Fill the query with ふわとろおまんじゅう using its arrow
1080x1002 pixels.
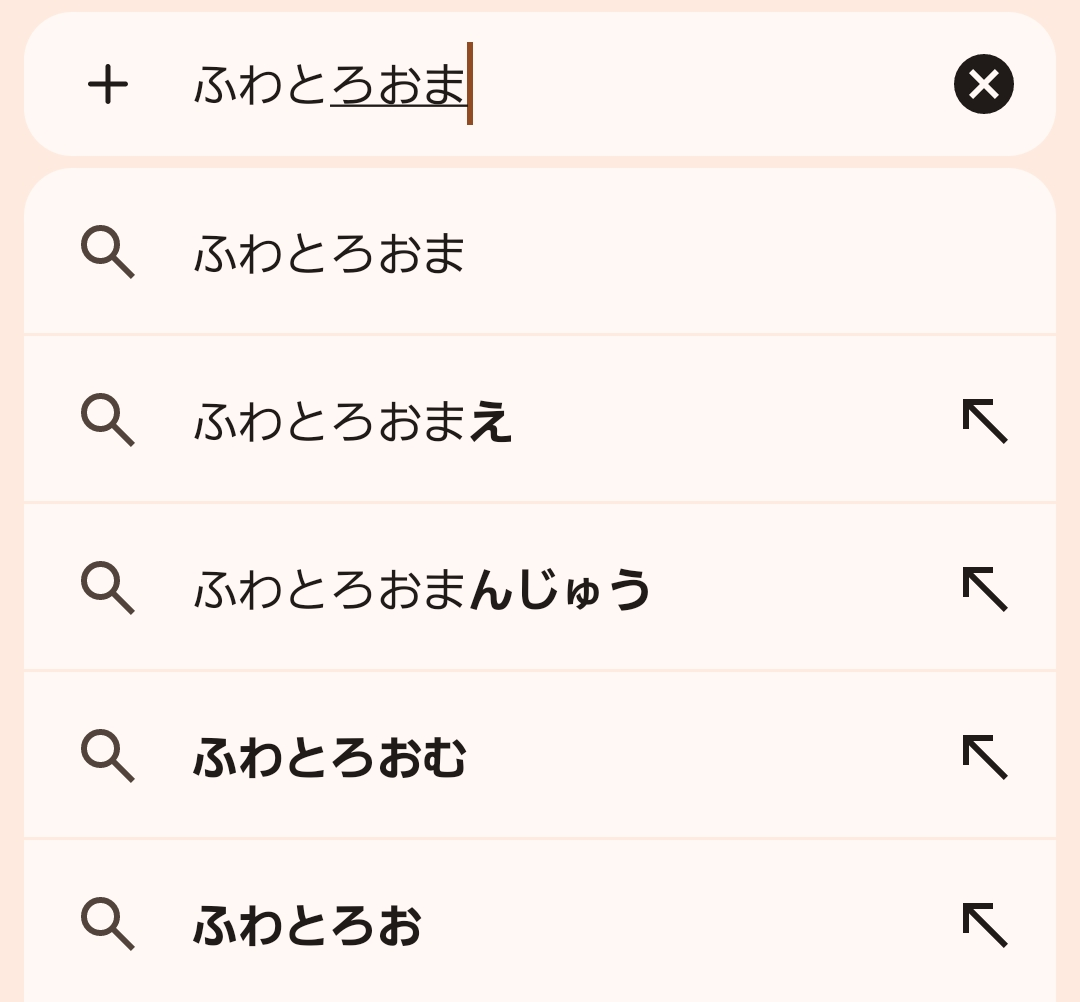point(984,589)
